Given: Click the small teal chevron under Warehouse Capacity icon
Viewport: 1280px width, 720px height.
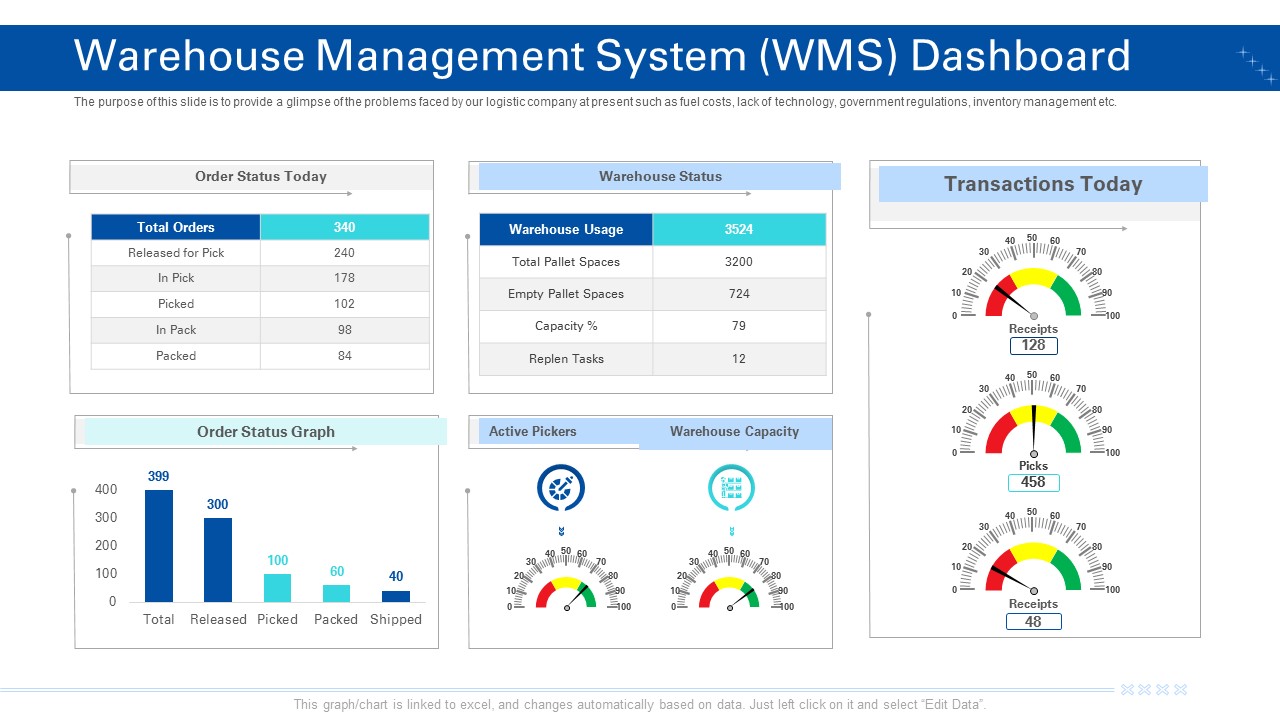Looking at the screenshot, I should click(x=731, y=530).
